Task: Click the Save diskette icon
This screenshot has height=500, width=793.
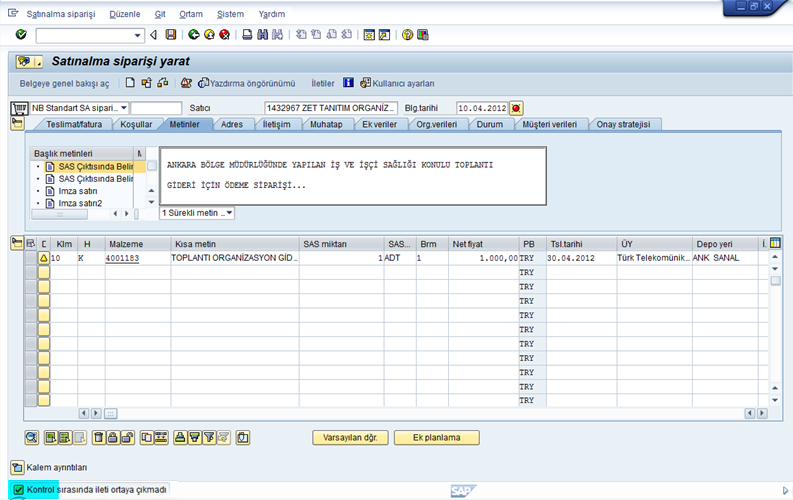Action: [171, 34]
